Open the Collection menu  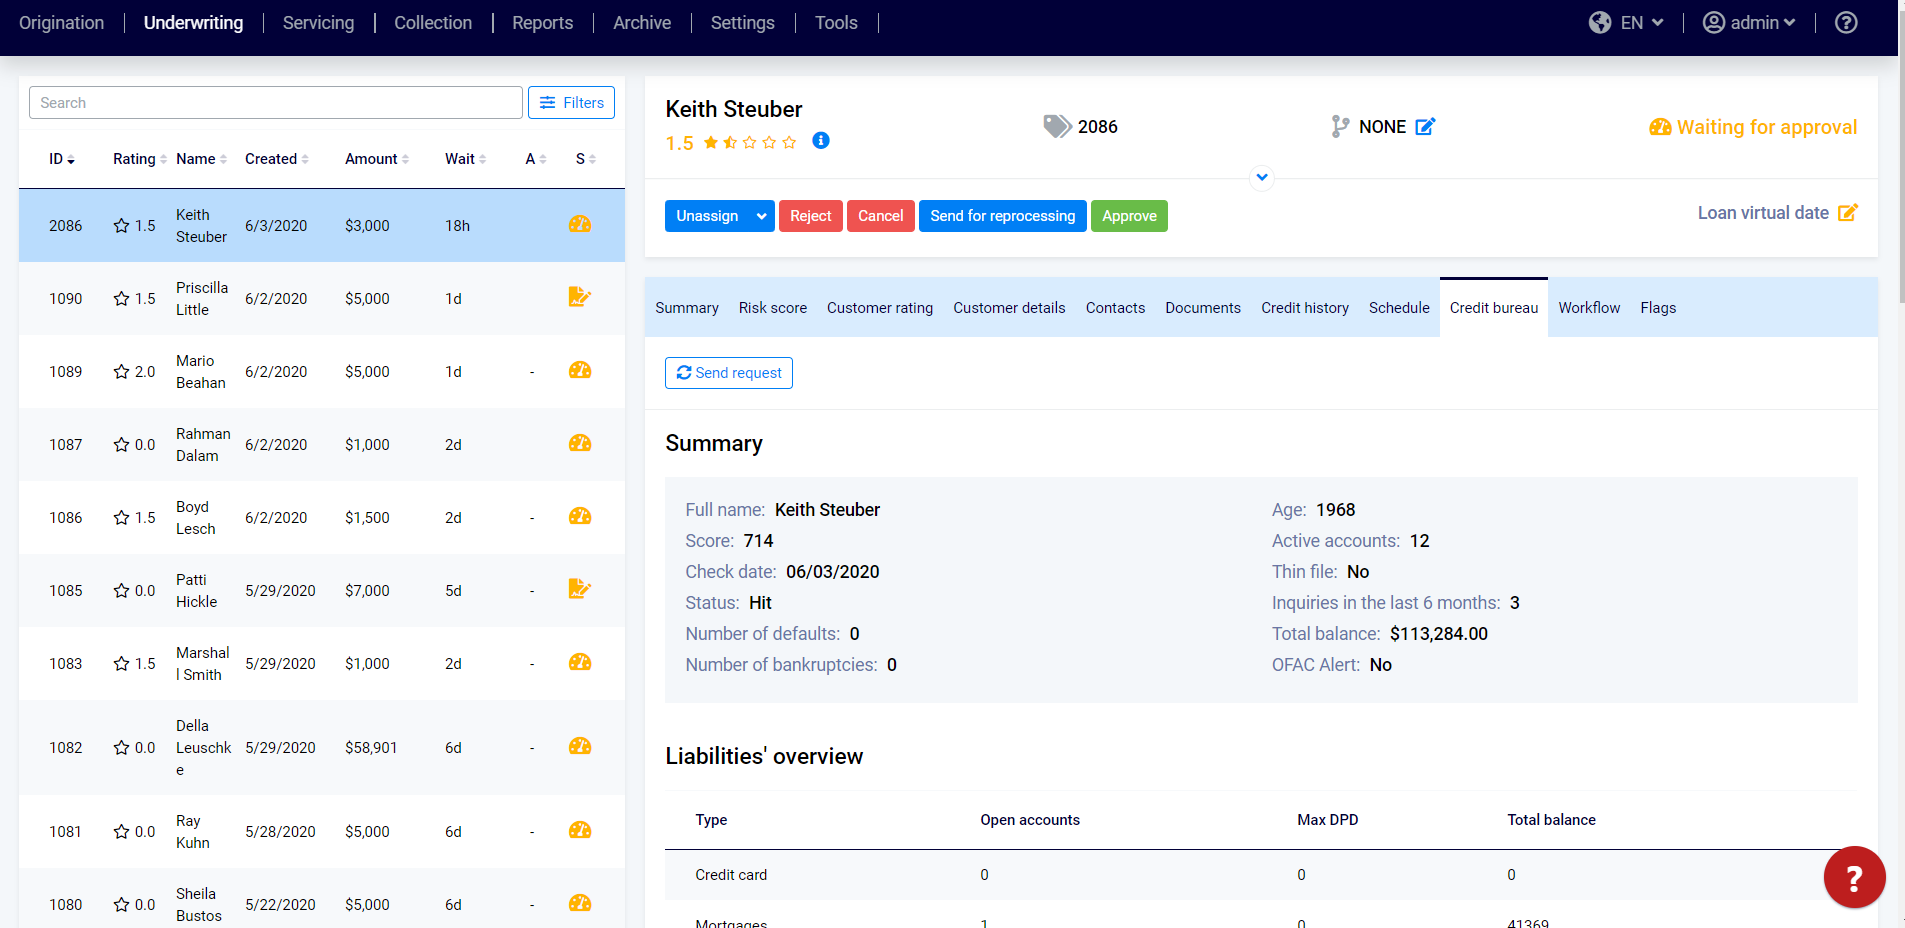433,22
